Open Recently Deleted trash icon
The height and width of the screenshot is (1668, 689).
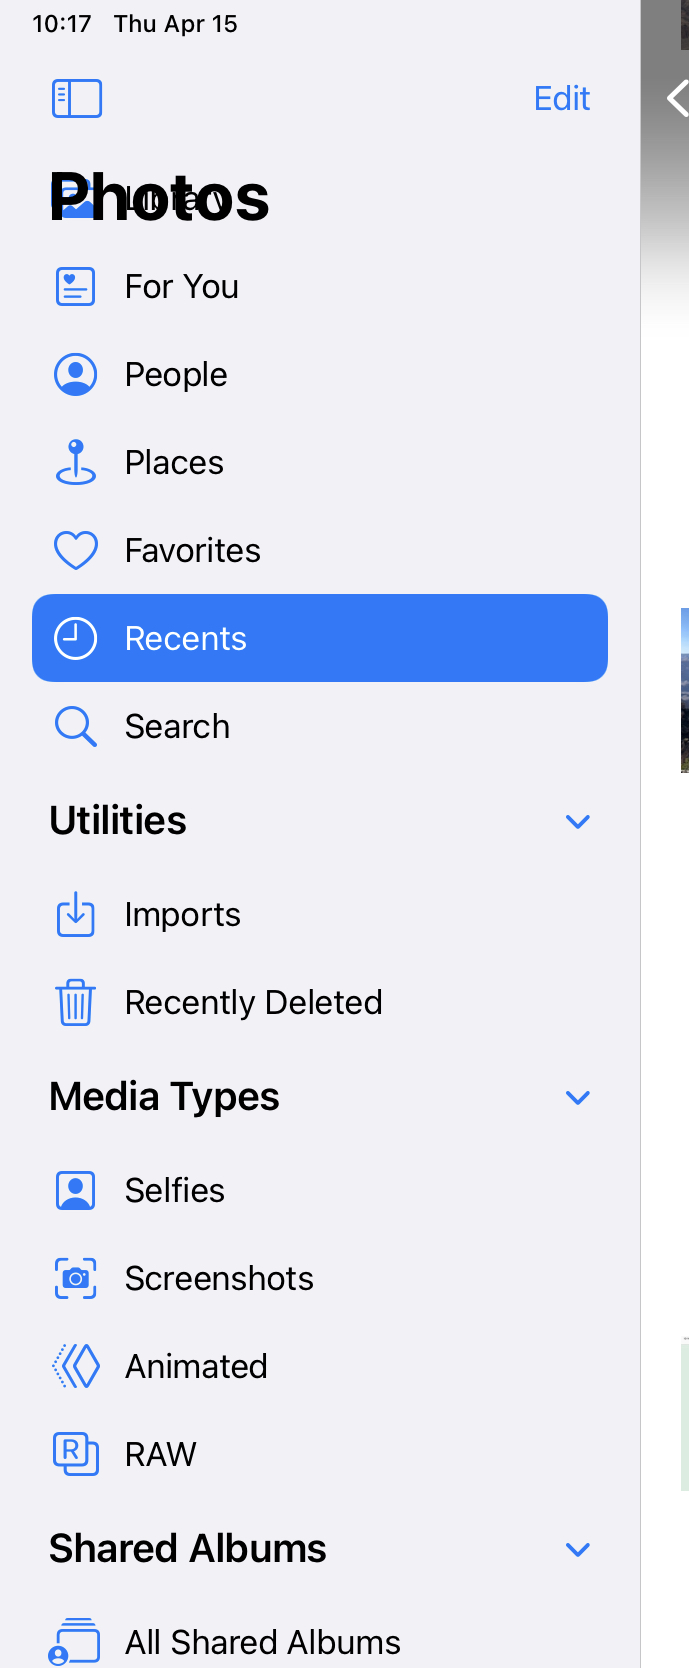(x=75, y=1003)
